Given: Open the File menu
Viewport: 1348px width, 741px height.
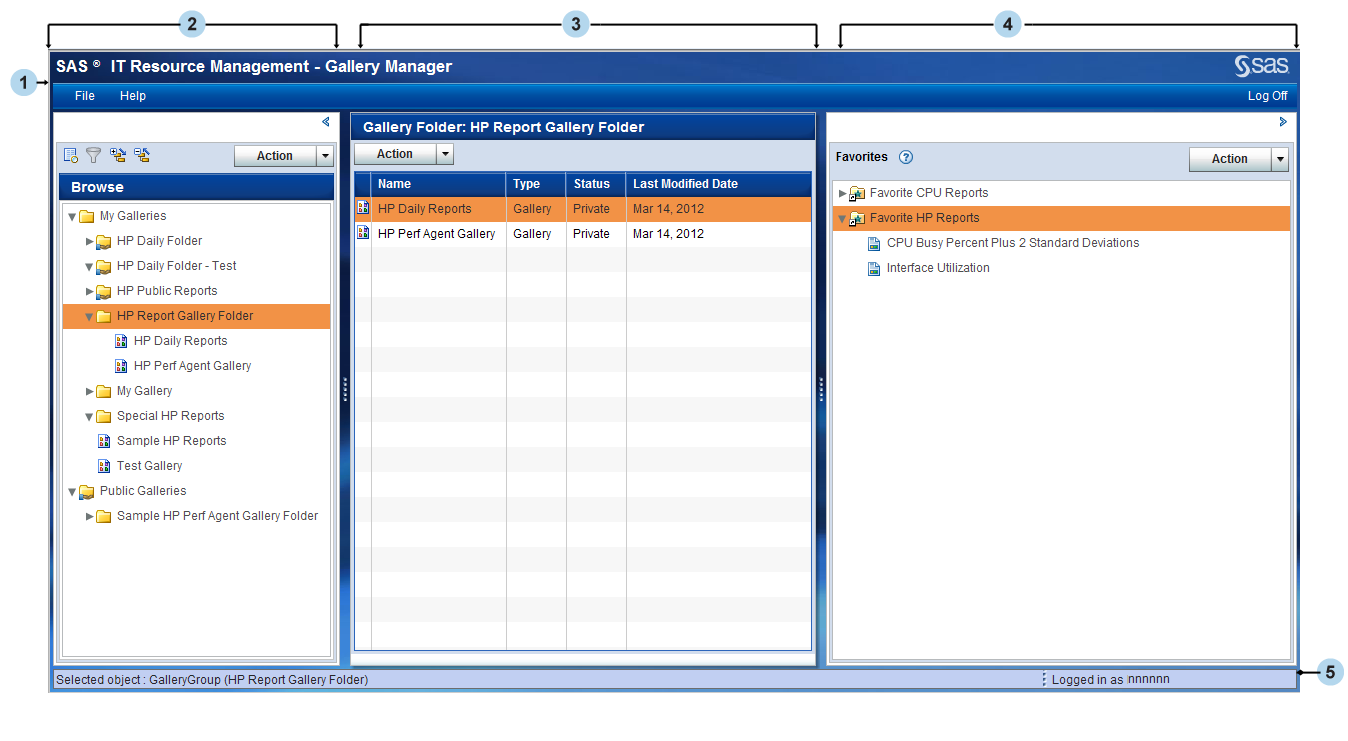Looking at the screenshot, I should pos(83,95).
